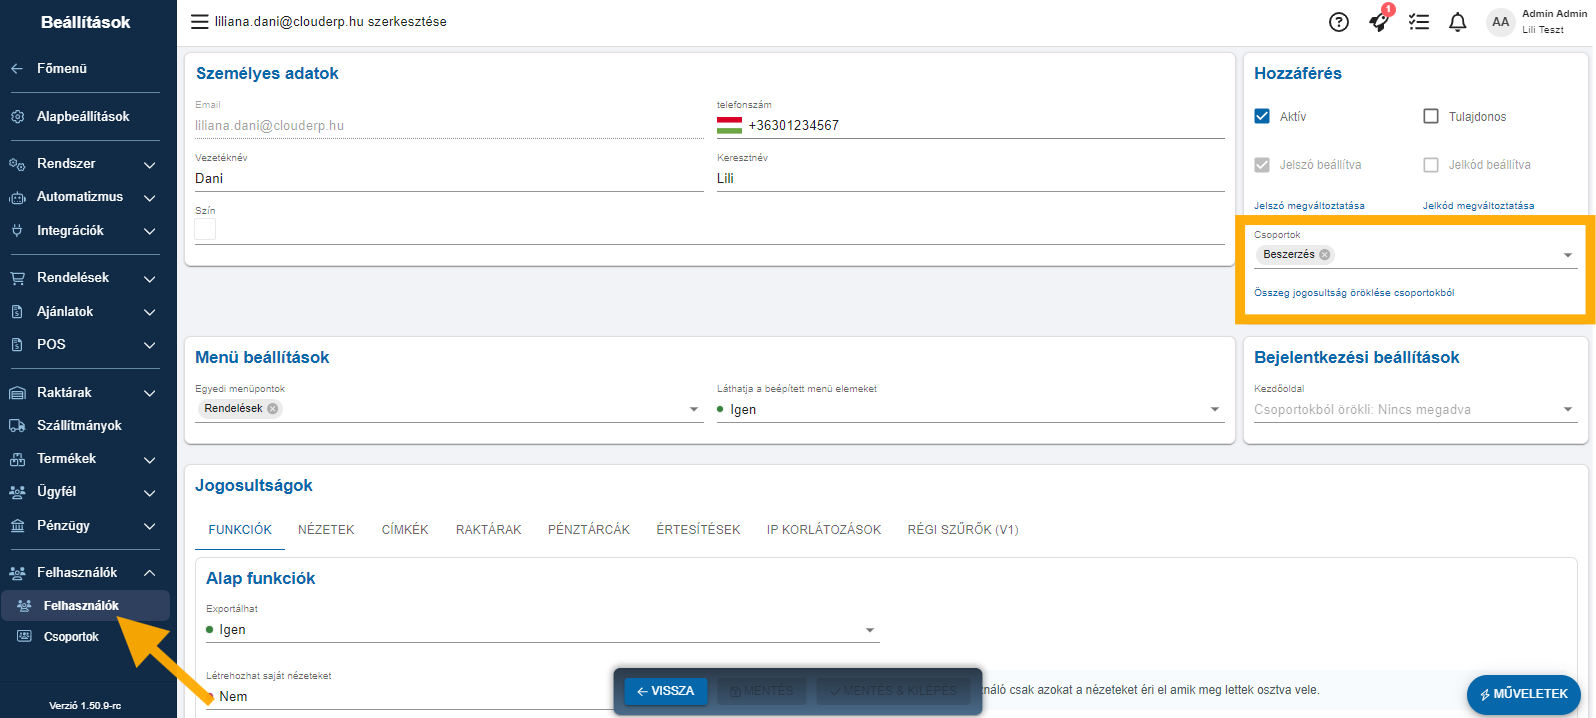This screenshot has height=718, width=1596.
Task: Click the Jelszó beállítva checkbox
Action: pos(1262,165)
